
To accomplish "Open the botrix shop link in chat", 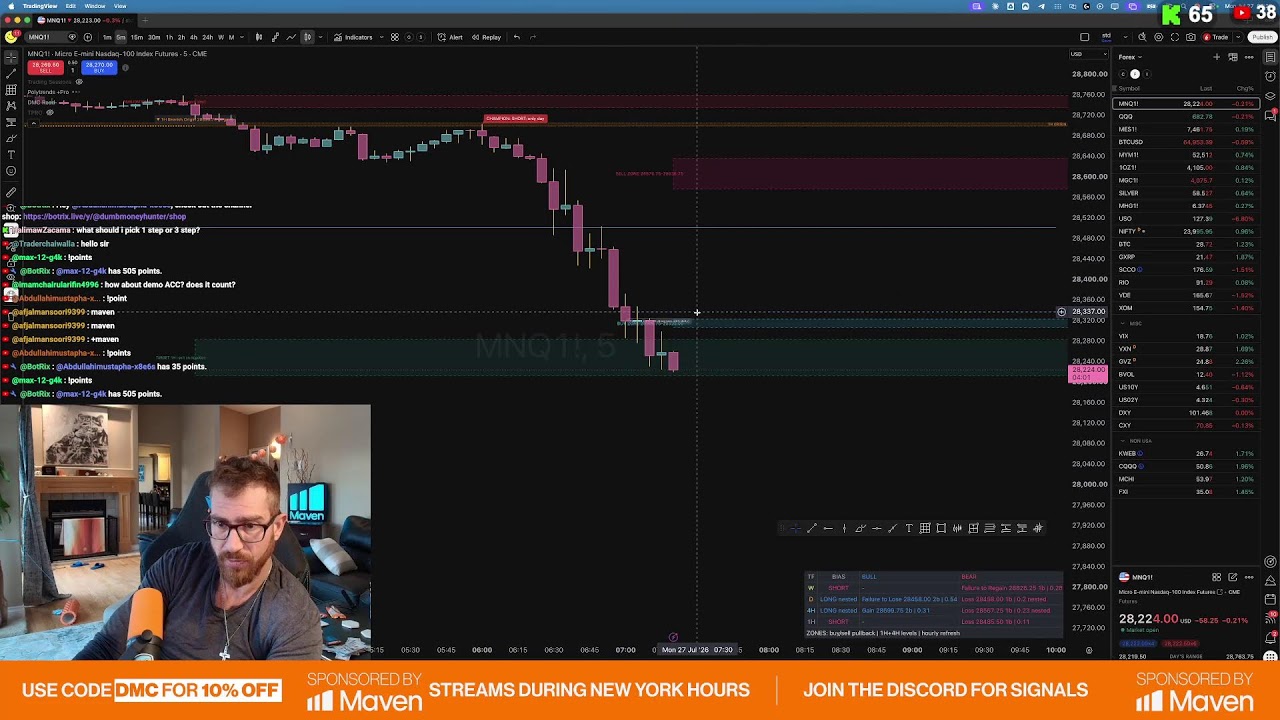I will click(x=104, y=216).
